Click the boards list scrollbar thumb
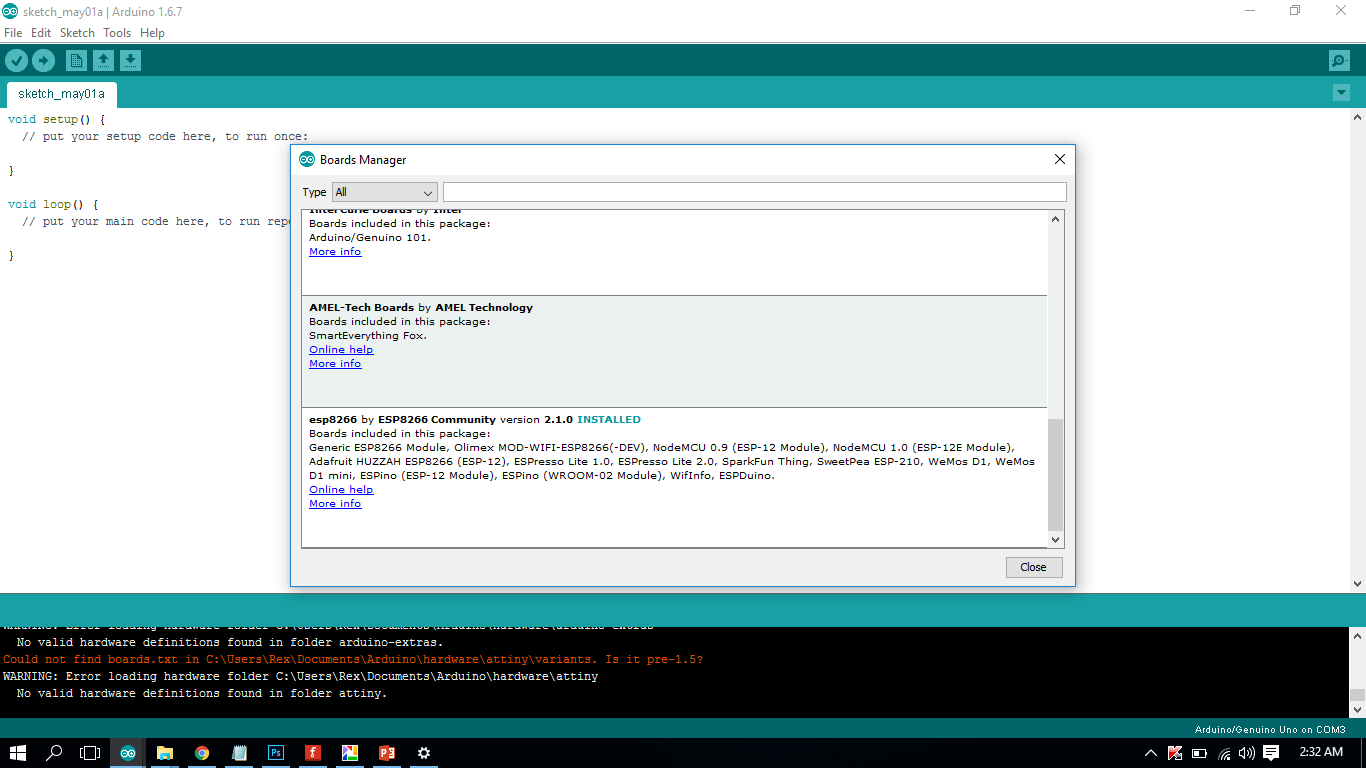 (1055, 475)
